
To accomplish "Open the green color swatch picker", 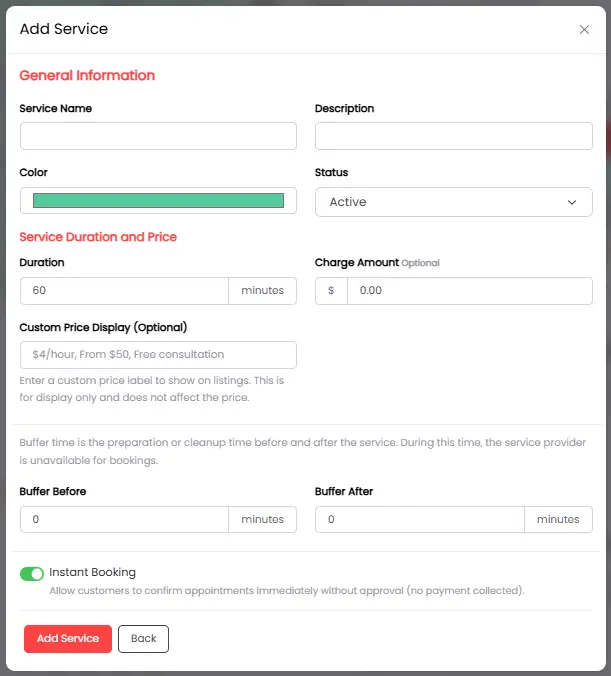I will [x=158, y=201].
